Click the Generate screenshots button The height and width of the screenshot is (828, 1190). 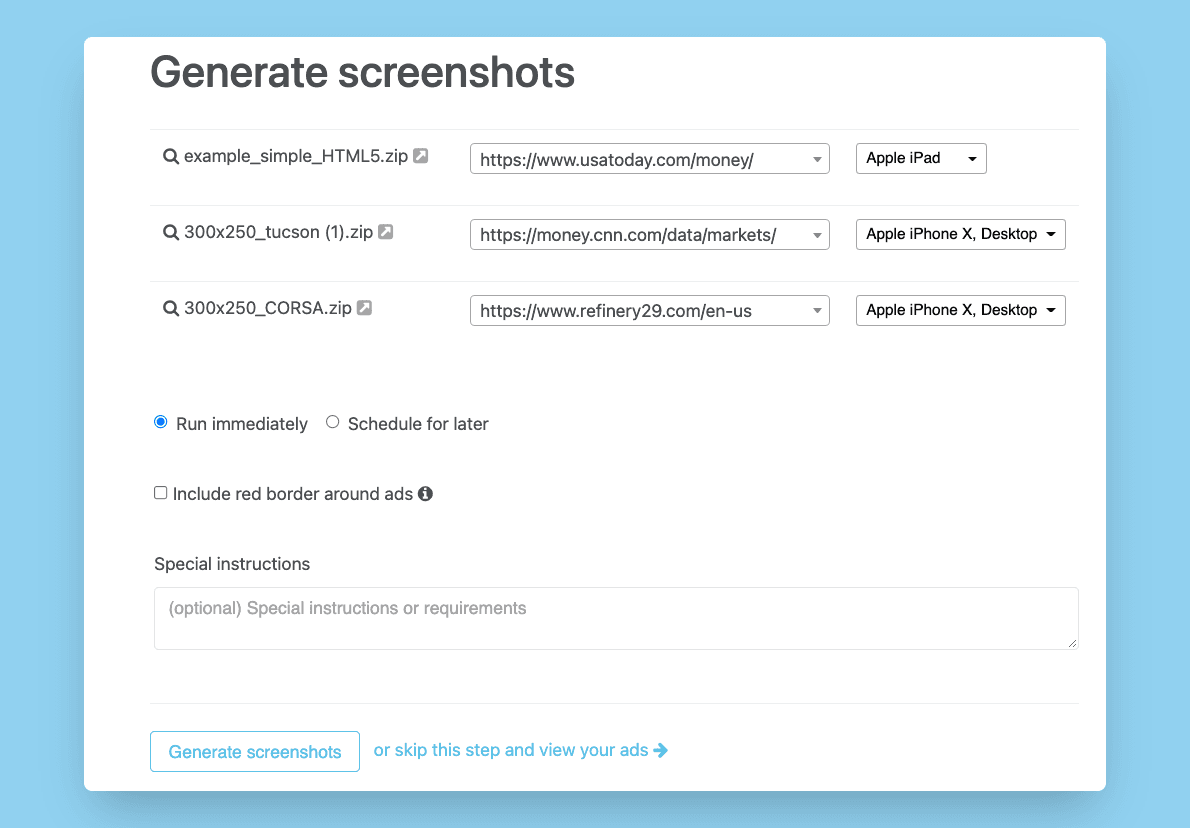(255, 751)
